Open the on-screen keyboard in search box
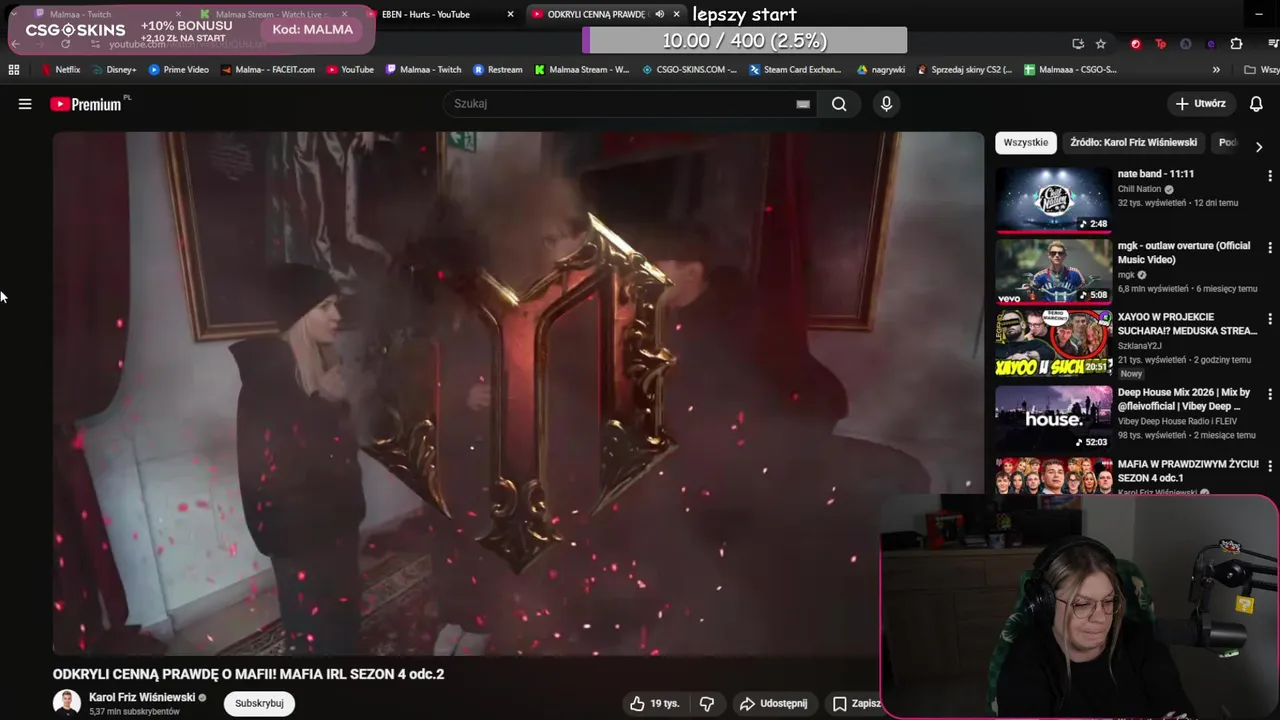 tap(803, 104)
